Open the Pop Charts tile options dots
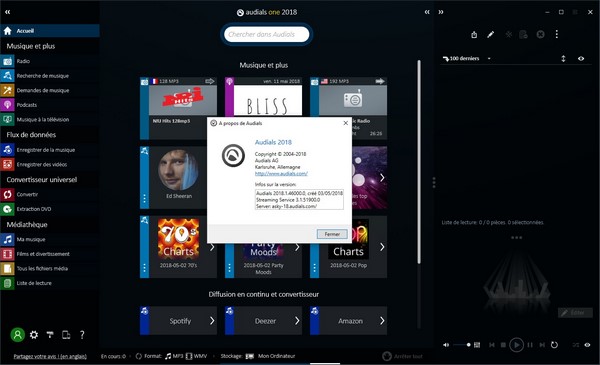 314,268
